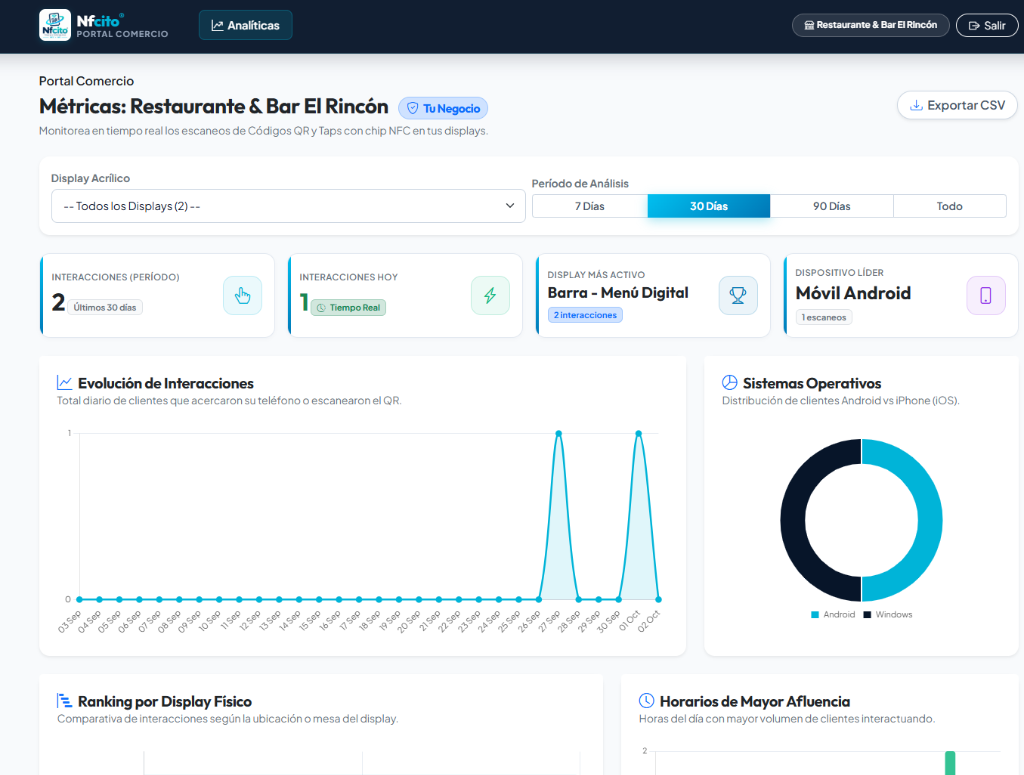
Task: Click the 27 Sep peak data point
Action: (558, 434)
